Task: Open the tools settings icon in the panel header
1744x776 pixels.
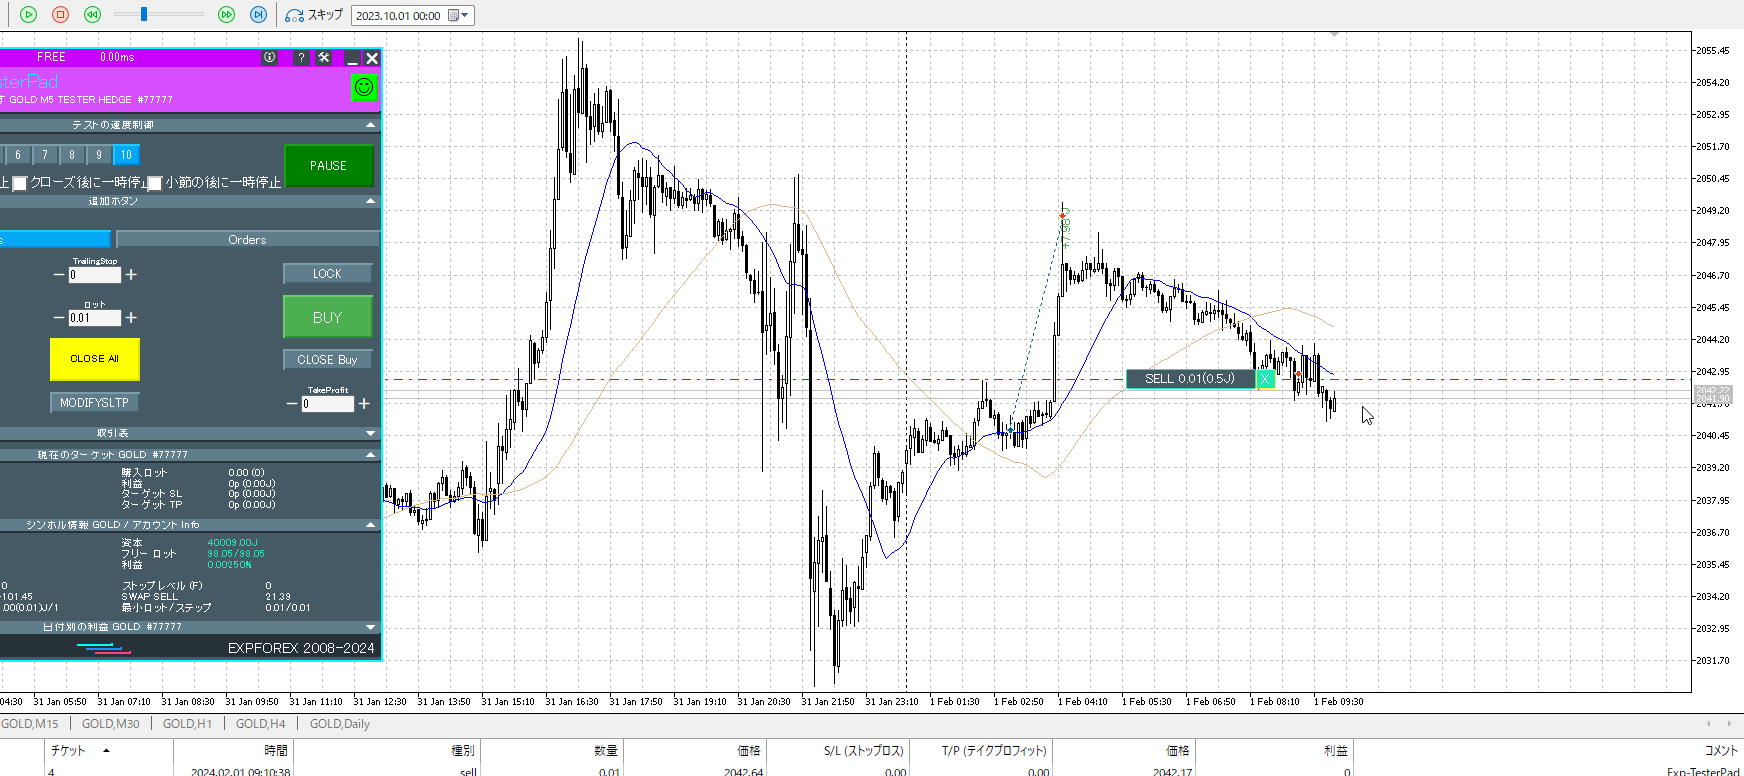Action: click(324, 58)
